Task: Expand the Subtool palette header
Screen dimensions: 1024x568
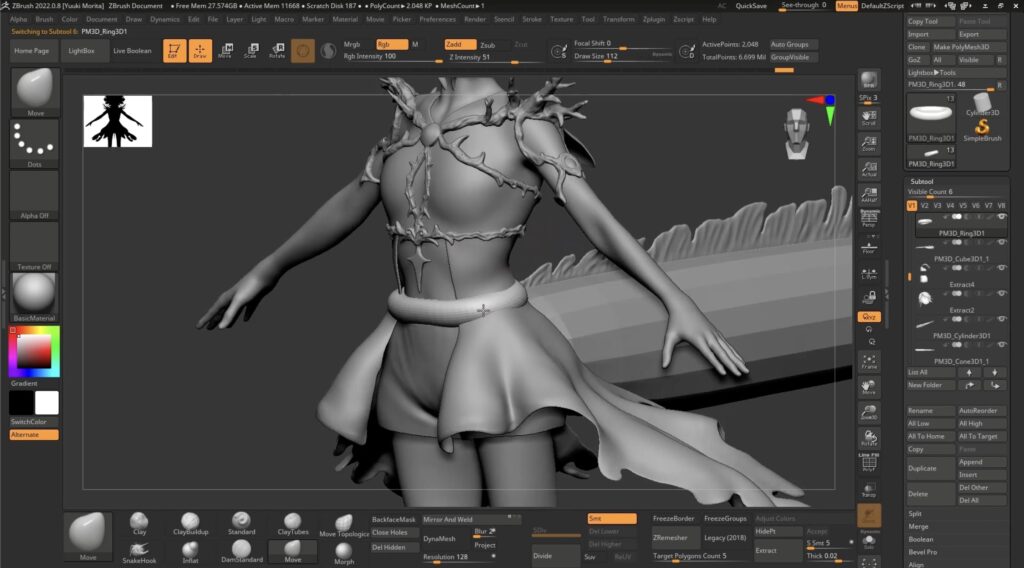Action: click(922, 181)
